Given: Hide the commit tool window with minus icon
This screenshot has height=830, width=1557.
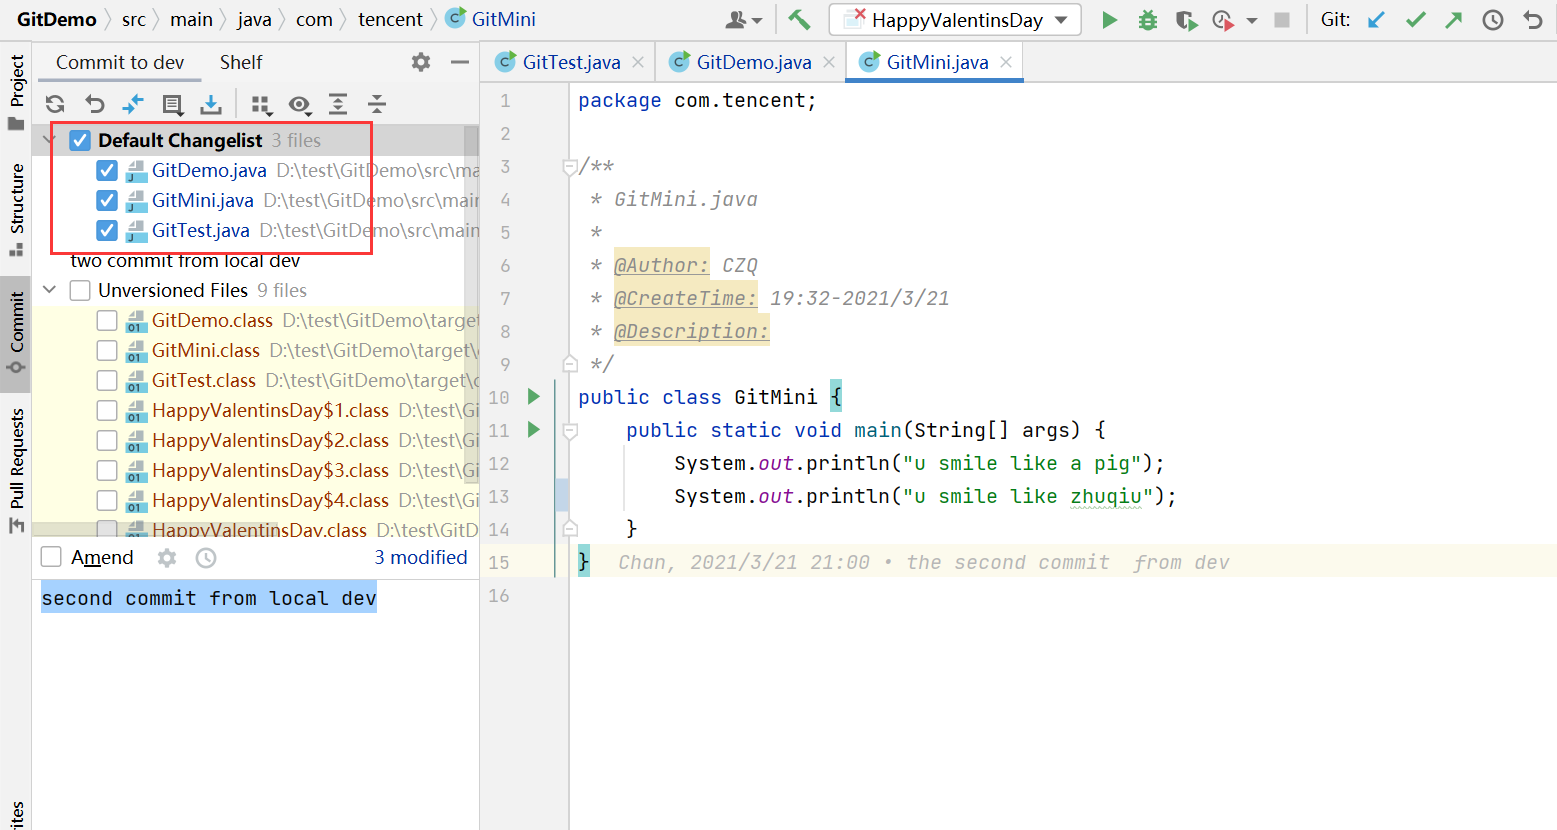Looking at the screenshot, I should 460,62.
